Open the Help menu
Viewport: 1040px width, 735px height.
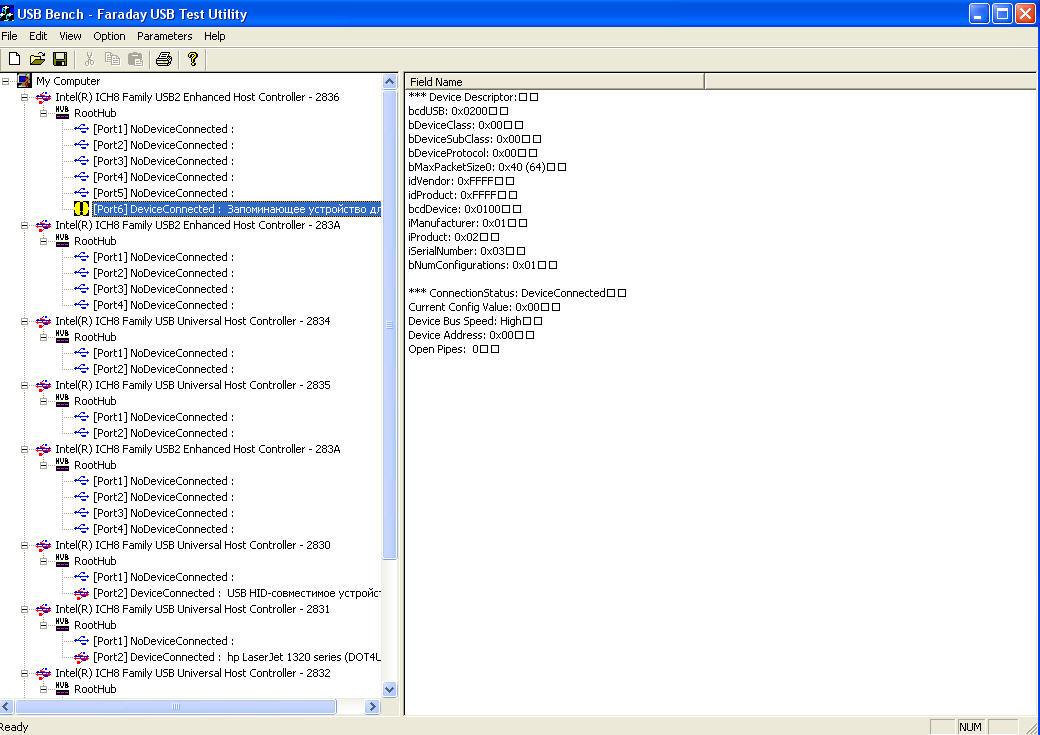214,36
